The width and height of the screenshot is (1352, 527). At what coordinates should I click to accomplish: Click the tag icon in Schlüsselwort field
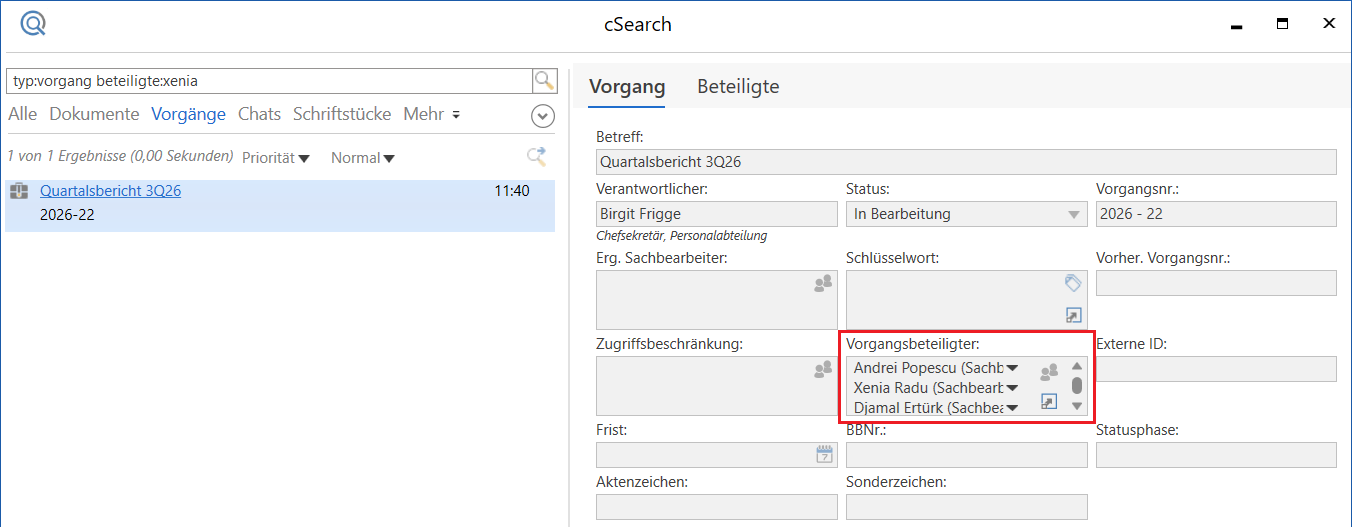coord(1073,283)
